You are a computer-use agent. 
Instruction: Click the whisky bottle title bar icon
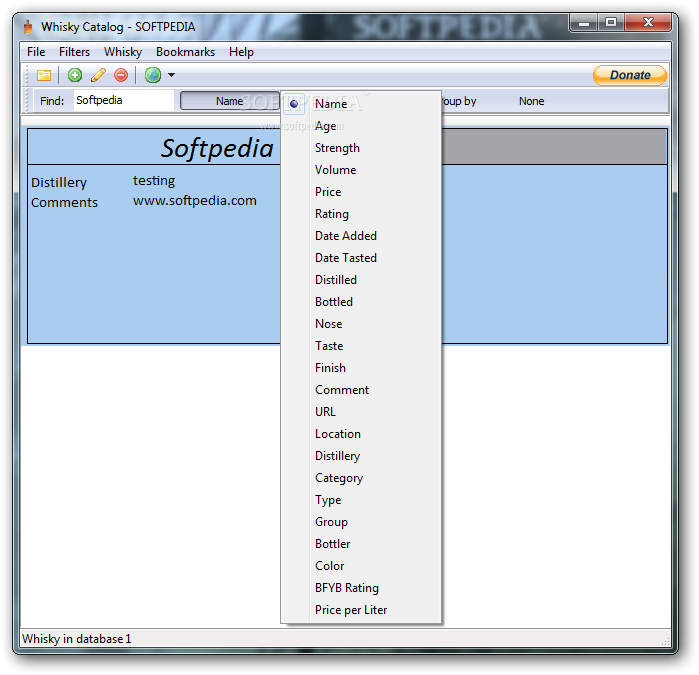(x=28, y=27)
